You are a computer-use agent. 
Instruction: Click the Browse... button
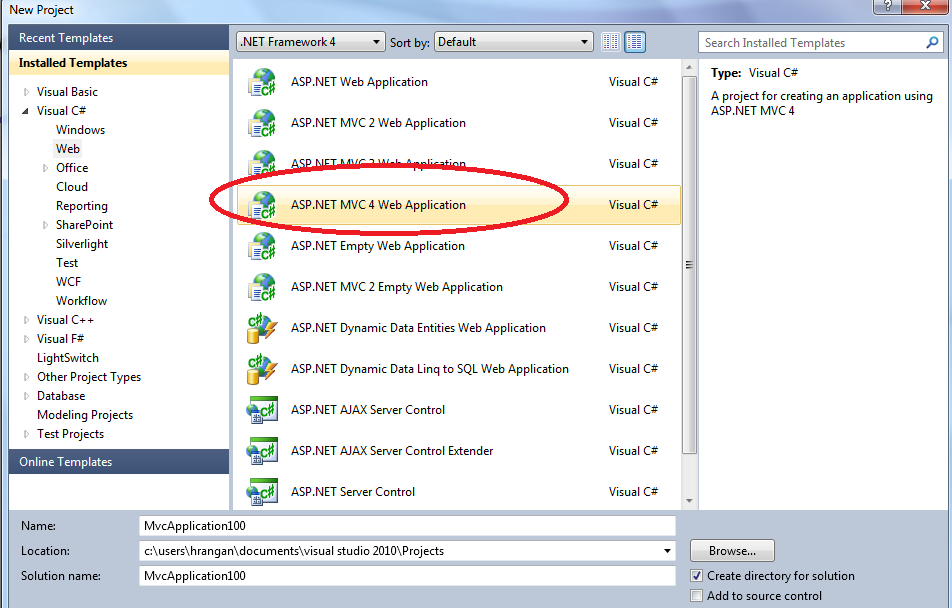pos(732,551)
